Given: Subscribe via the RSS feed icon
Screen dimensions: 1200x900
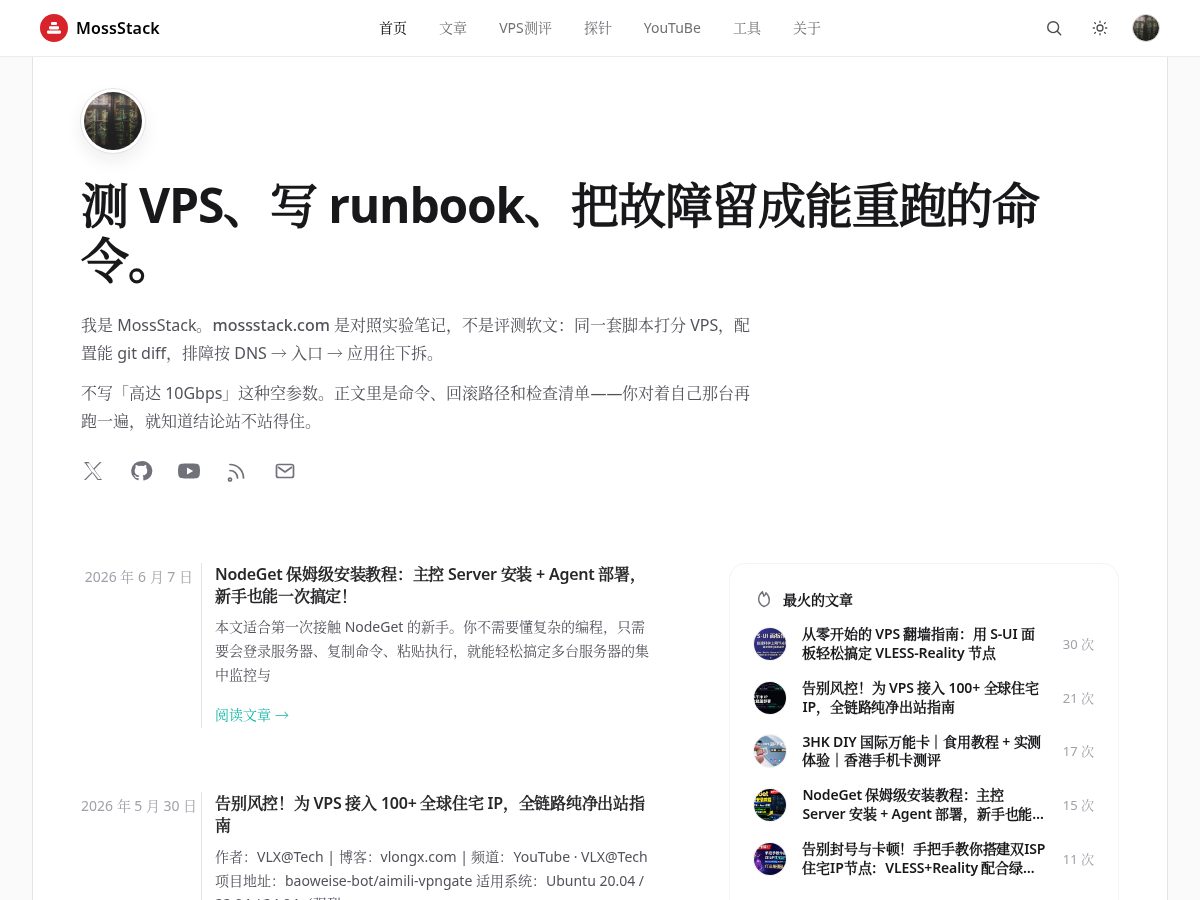Looking at the screenshot, I should (x=236, y=471).
